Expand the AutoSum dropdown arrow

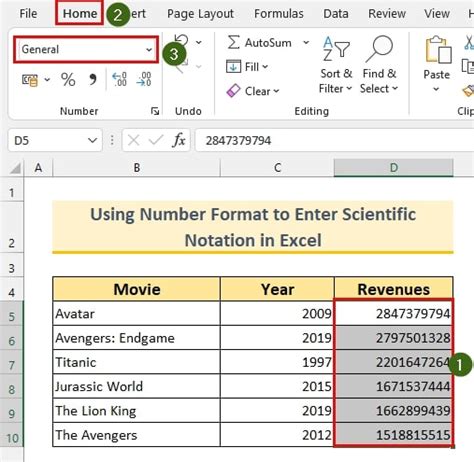306,43
